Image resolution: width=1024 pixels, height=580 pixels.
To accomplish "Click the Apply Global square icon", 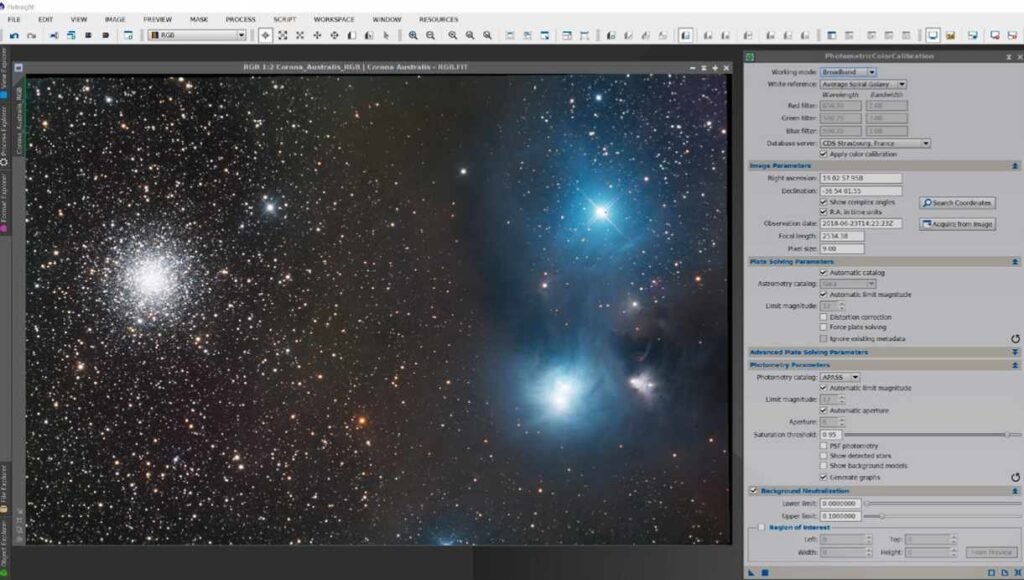I will (765, 573).
